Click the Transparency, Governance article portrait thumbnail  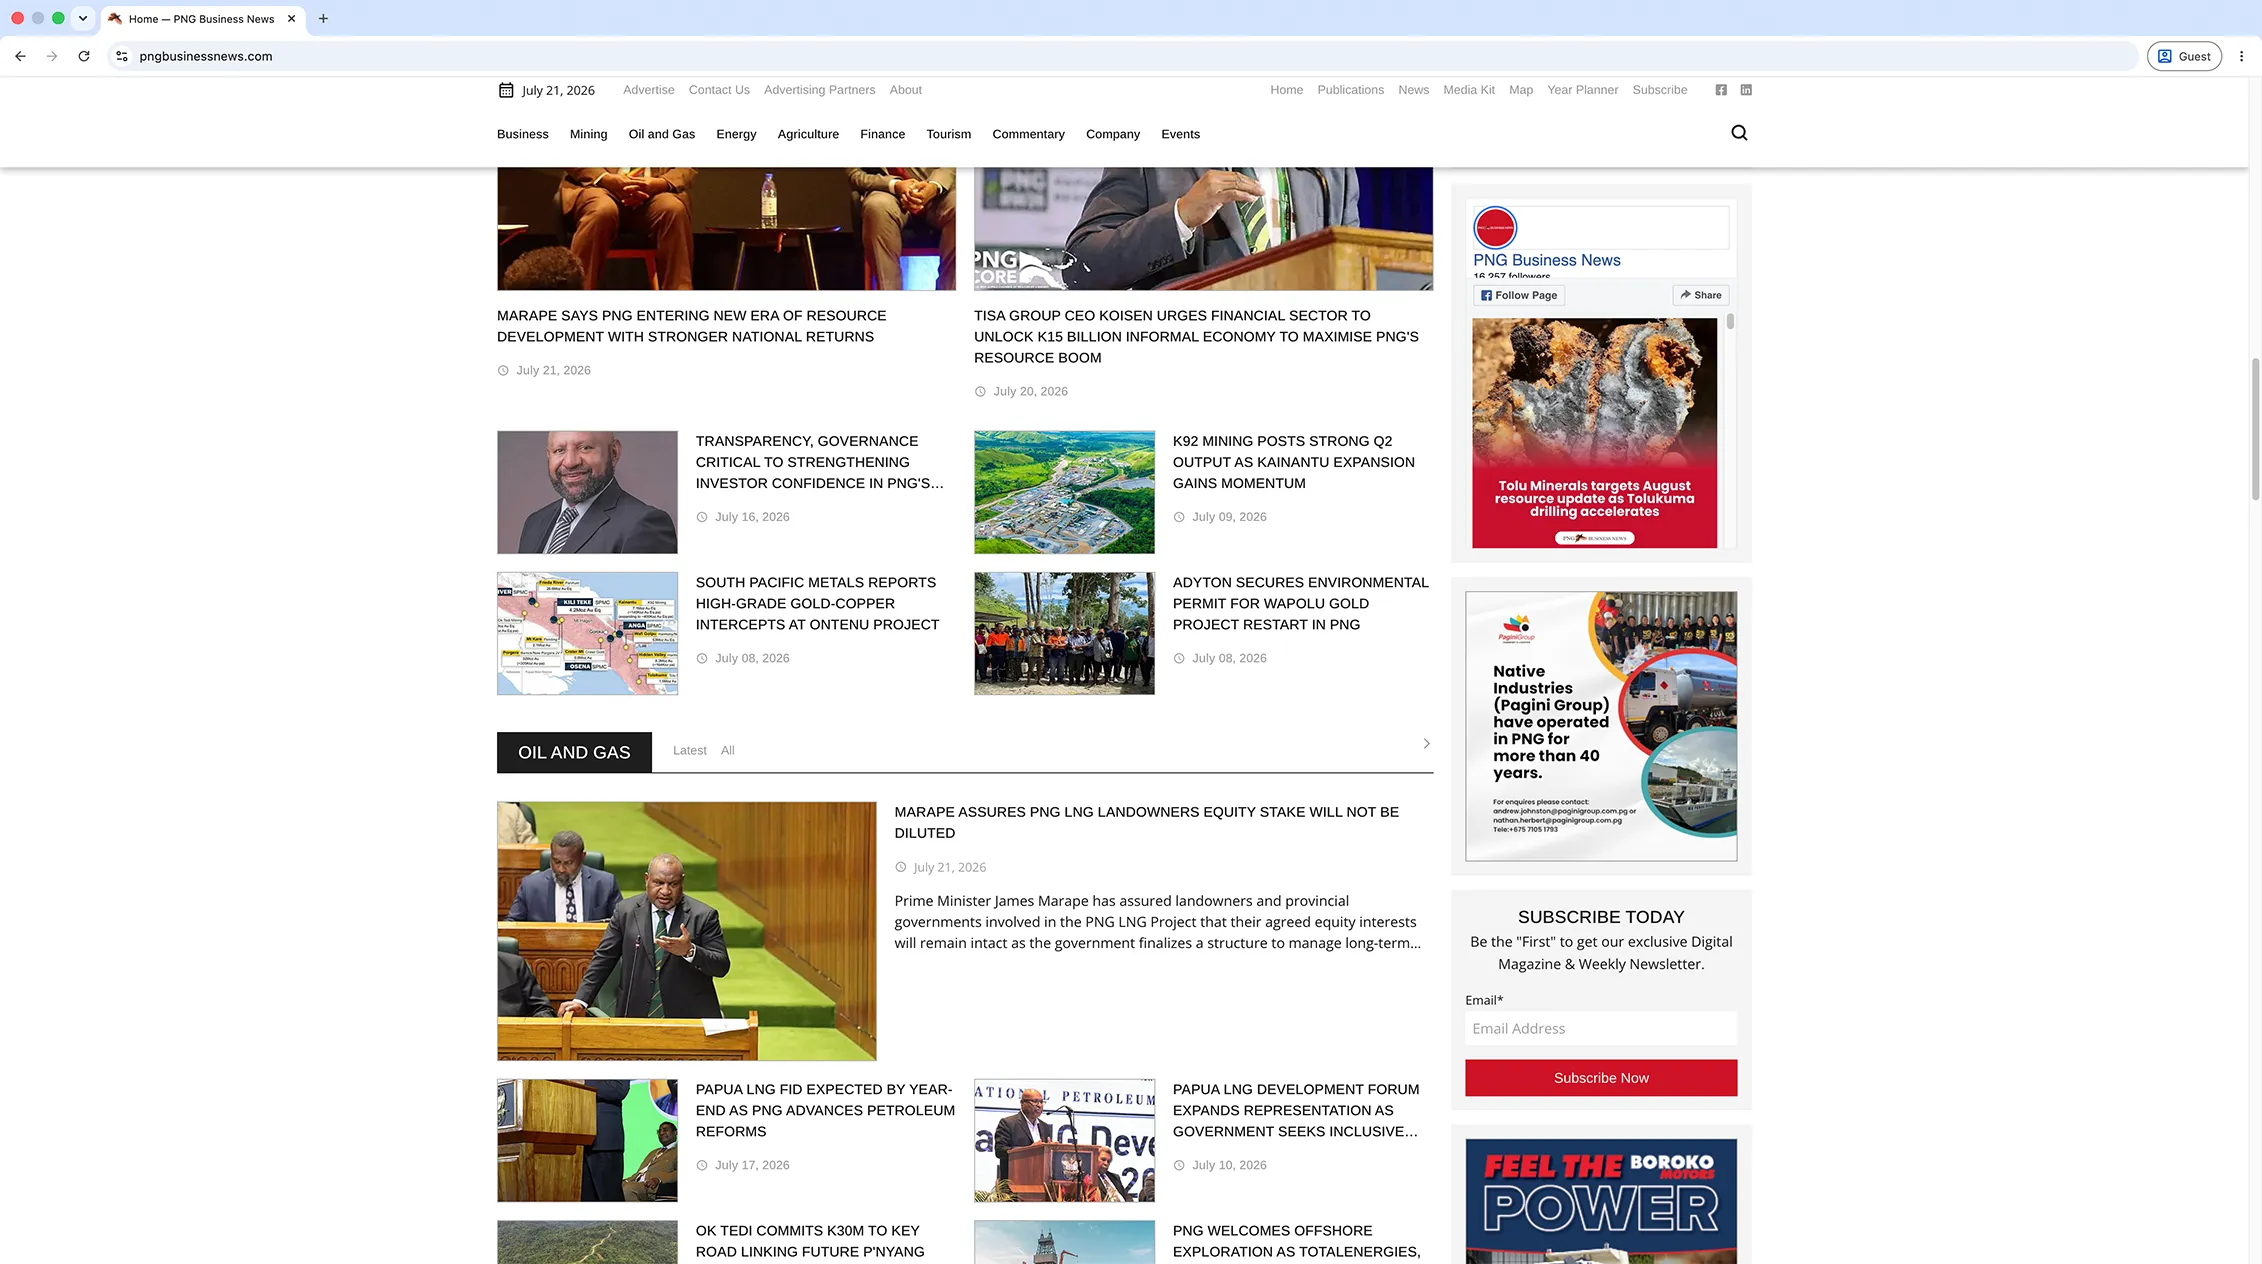pyautogui.click(x=587, y=492)
